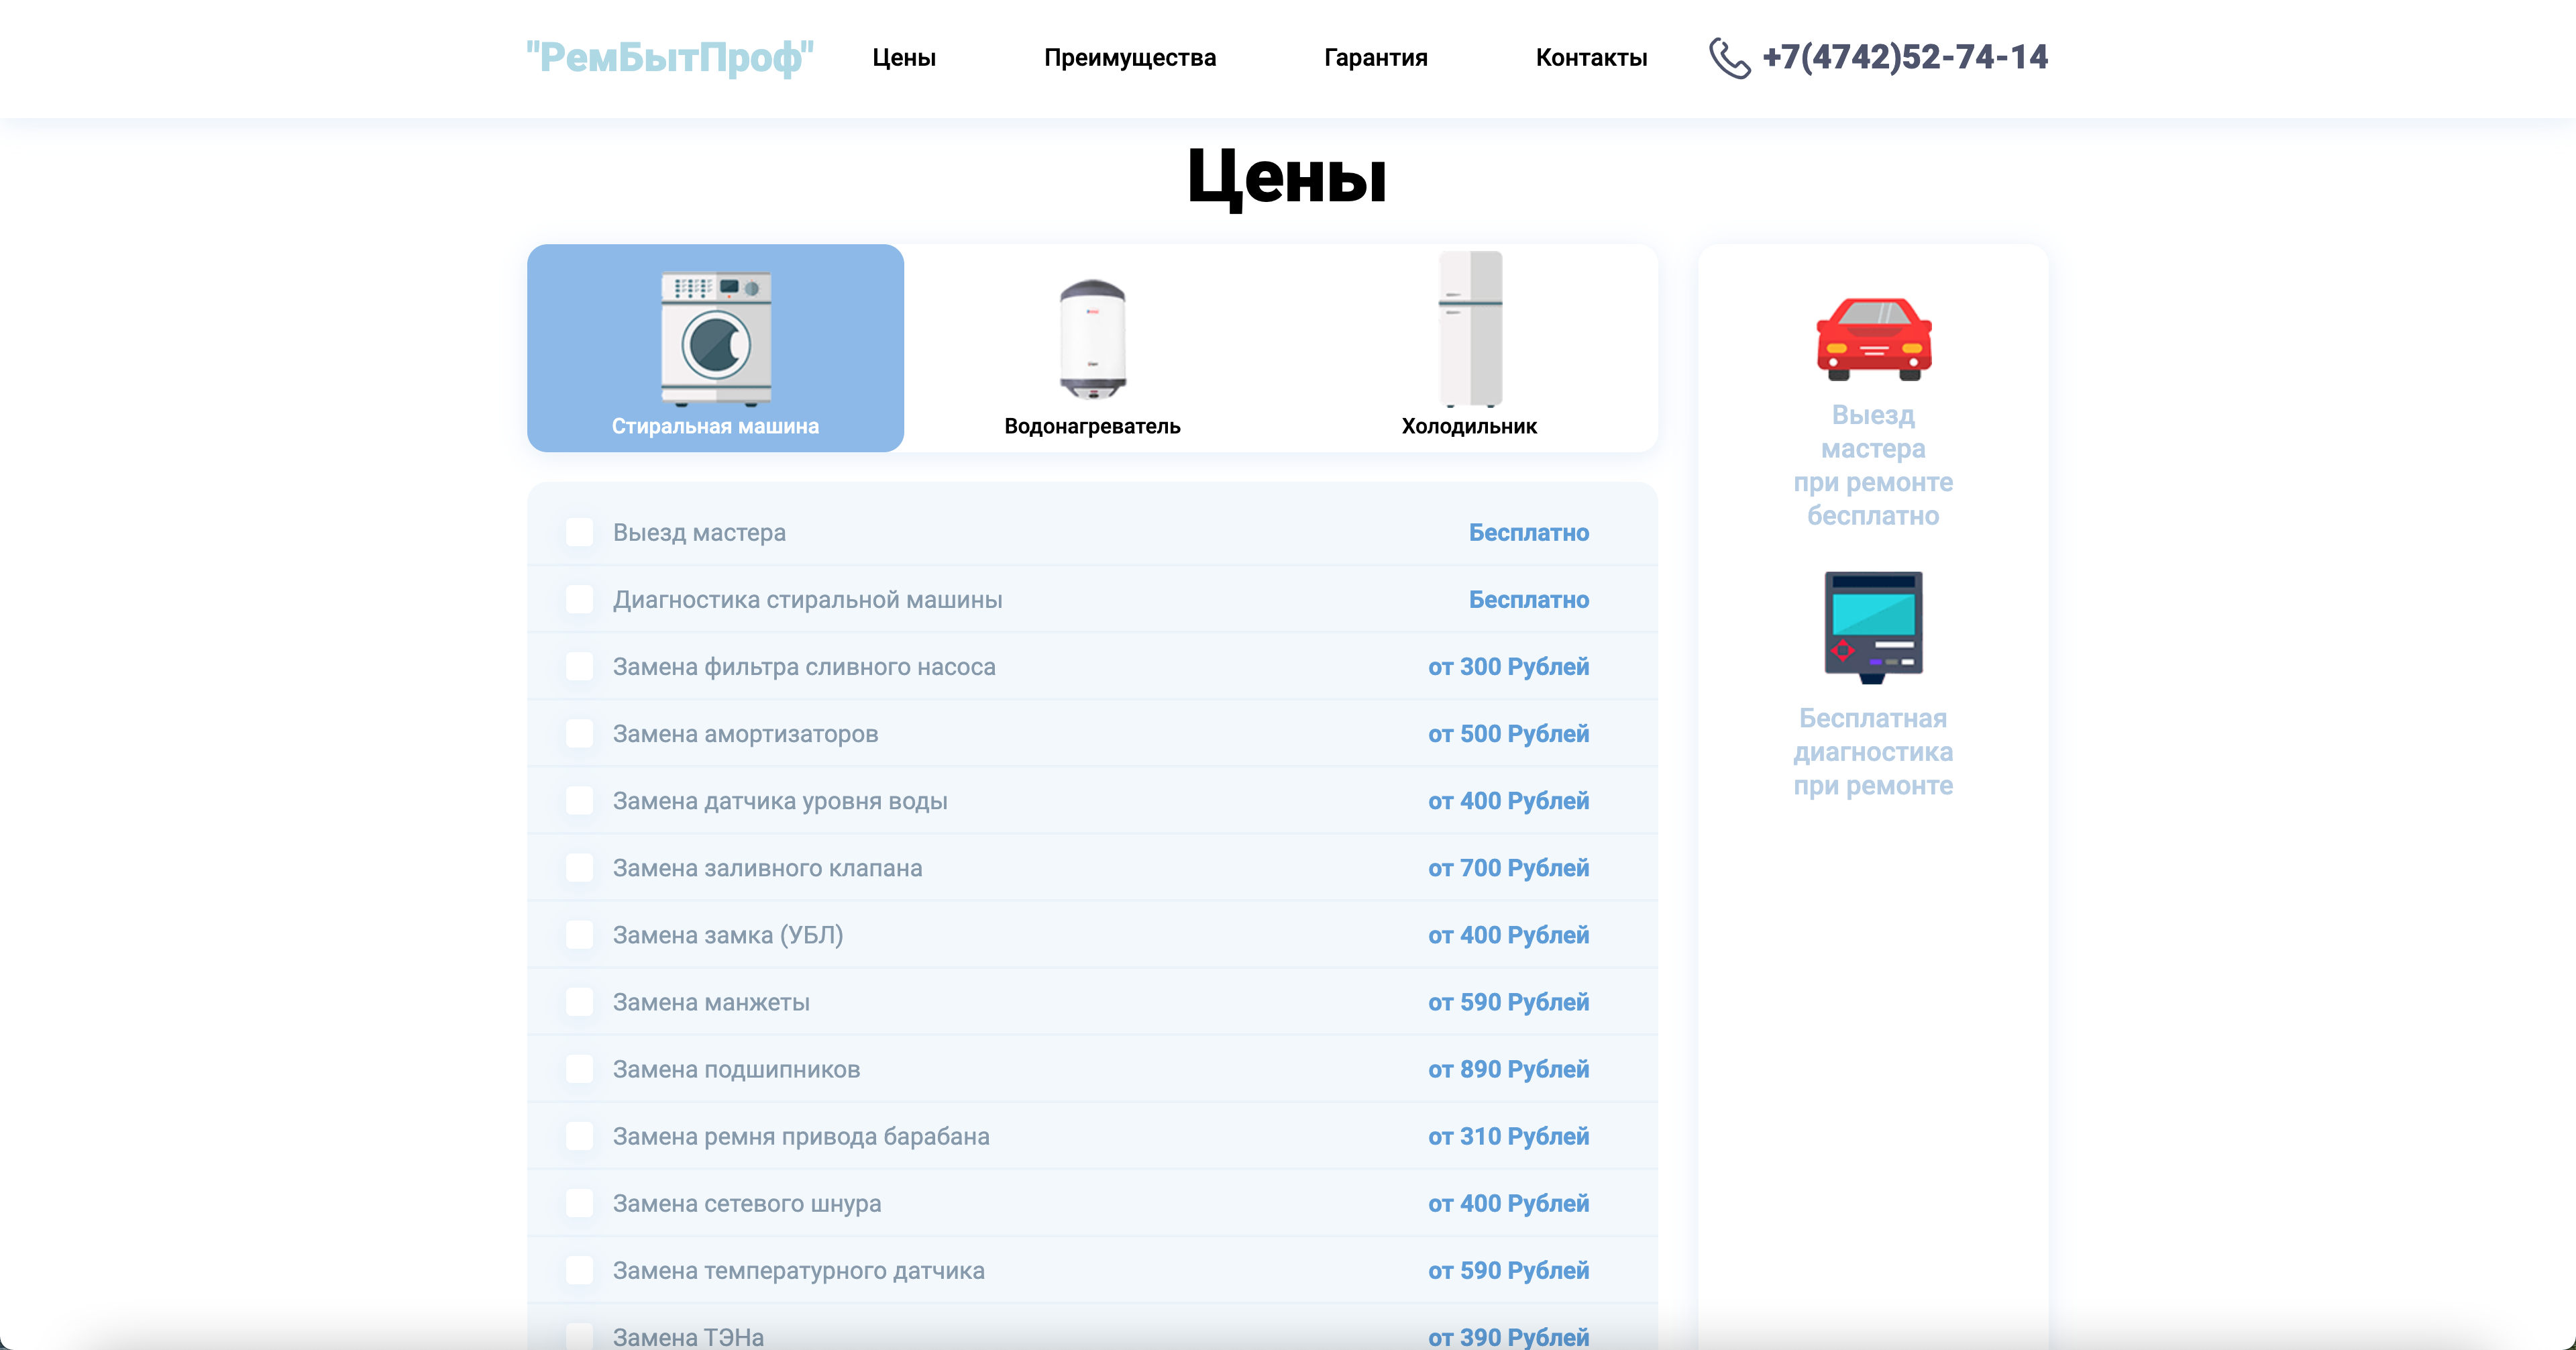The height and width of the screenshot is (1350, 2576).
Task: Tick Замена ремня привода барабана checkbox
Action: (580, 1135)
